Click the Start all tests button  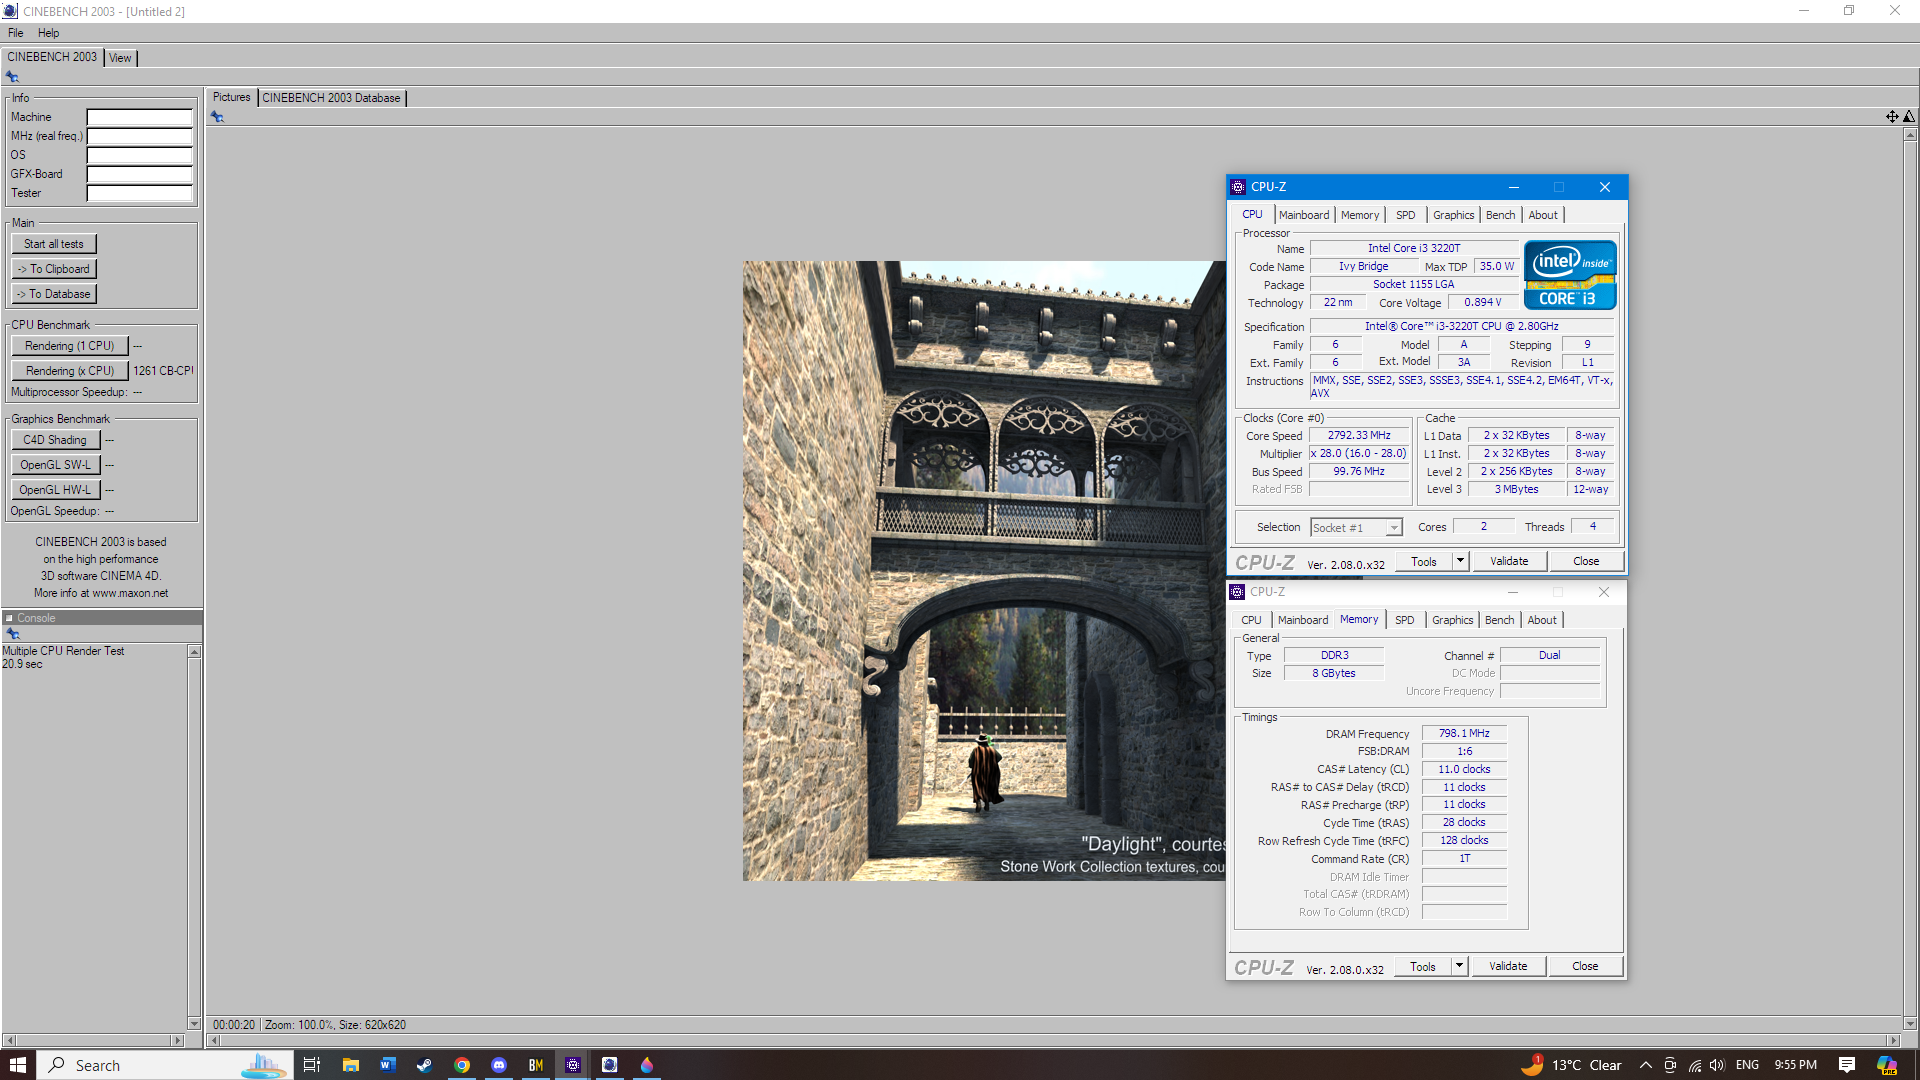tap(54, 244)
